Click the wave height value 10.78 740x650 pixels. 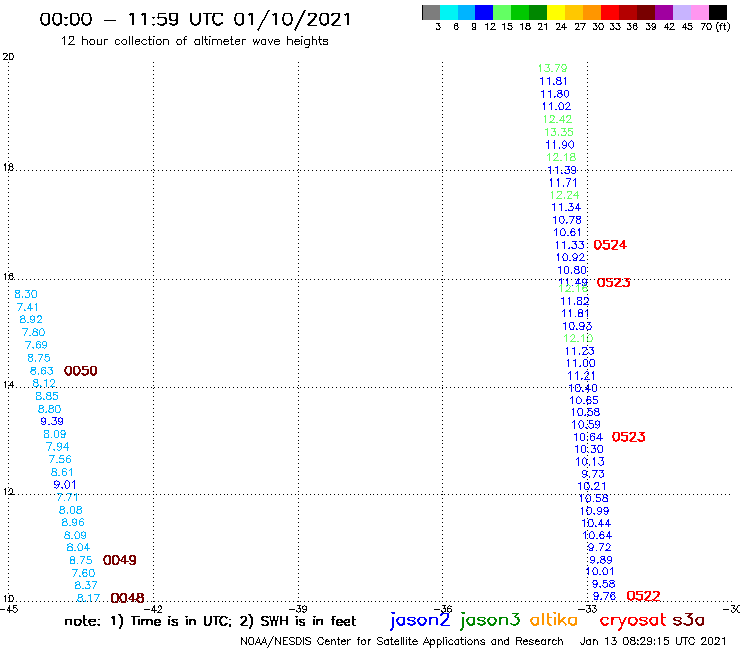click(567, 220)
